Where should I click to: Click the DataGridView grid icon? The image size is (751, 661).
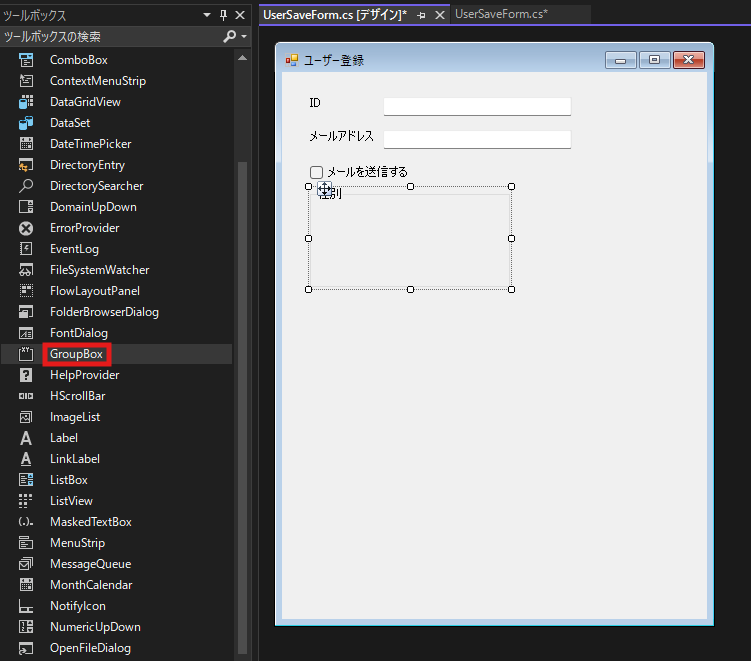pos(26,102)
